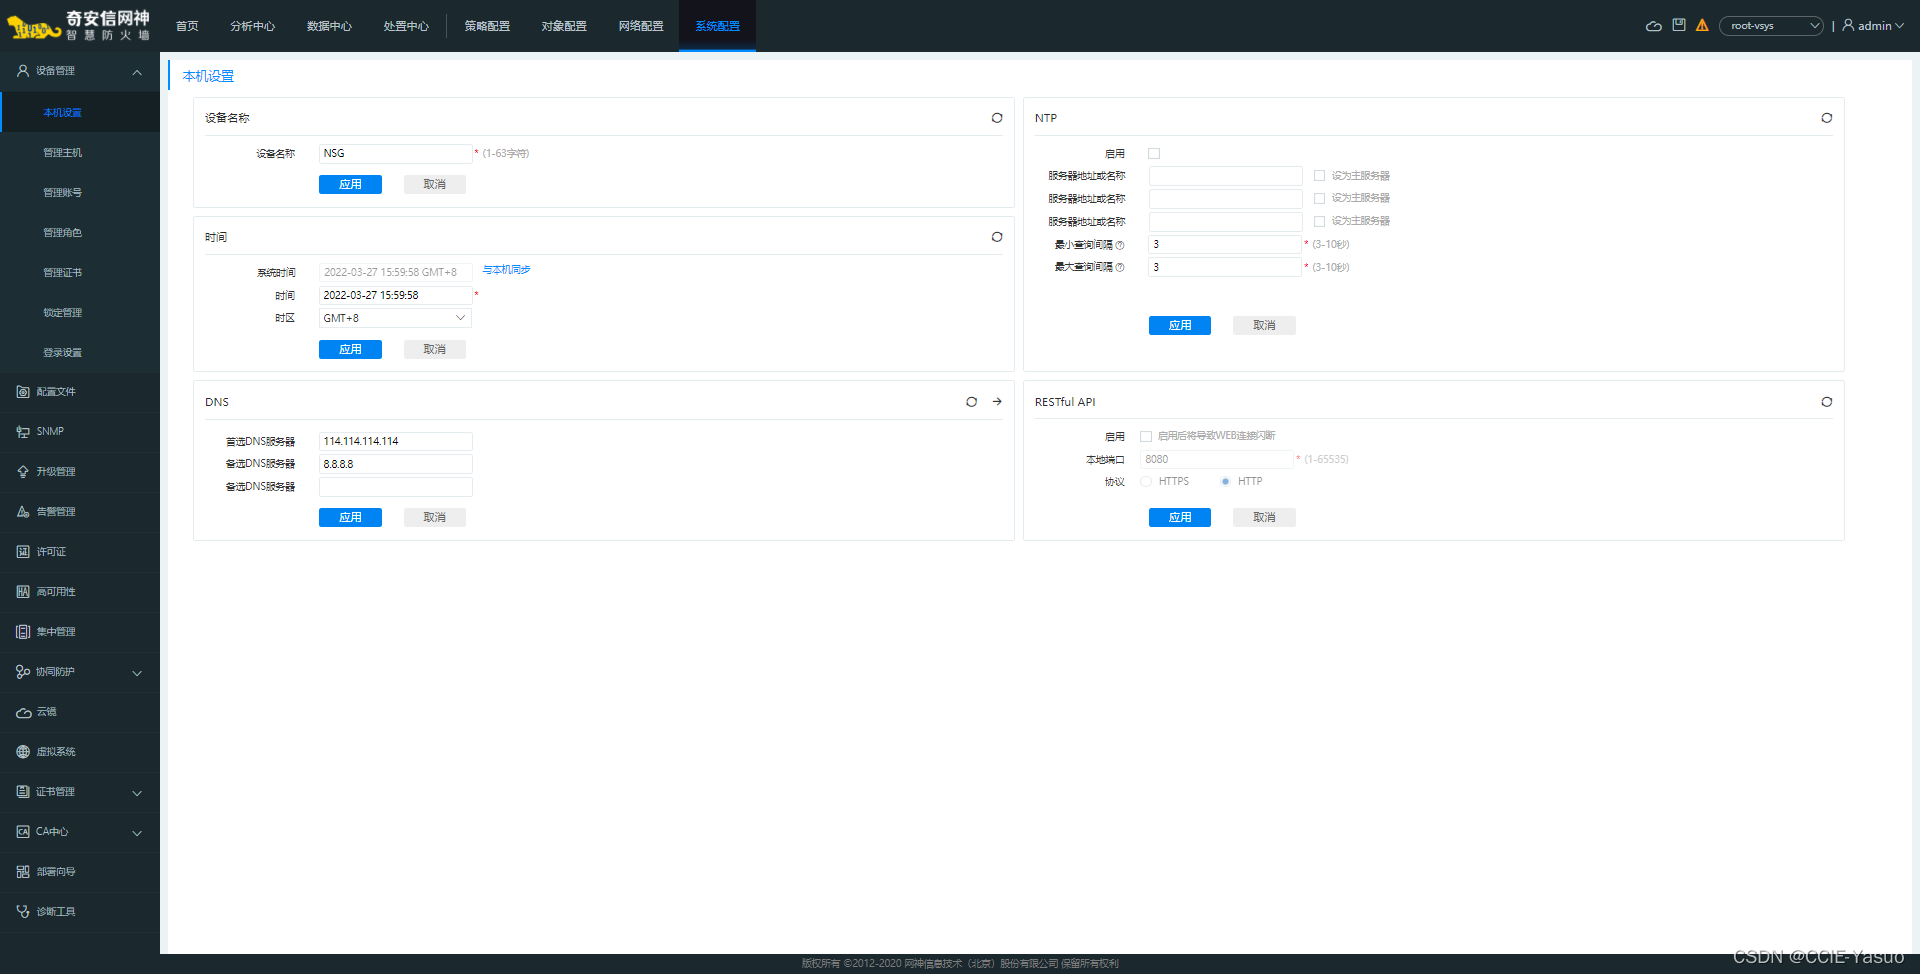The image size is (1920, 974).
Task: Cancel the RESTful API changes
Action: pyautogui.click(x=1264, y=517)
